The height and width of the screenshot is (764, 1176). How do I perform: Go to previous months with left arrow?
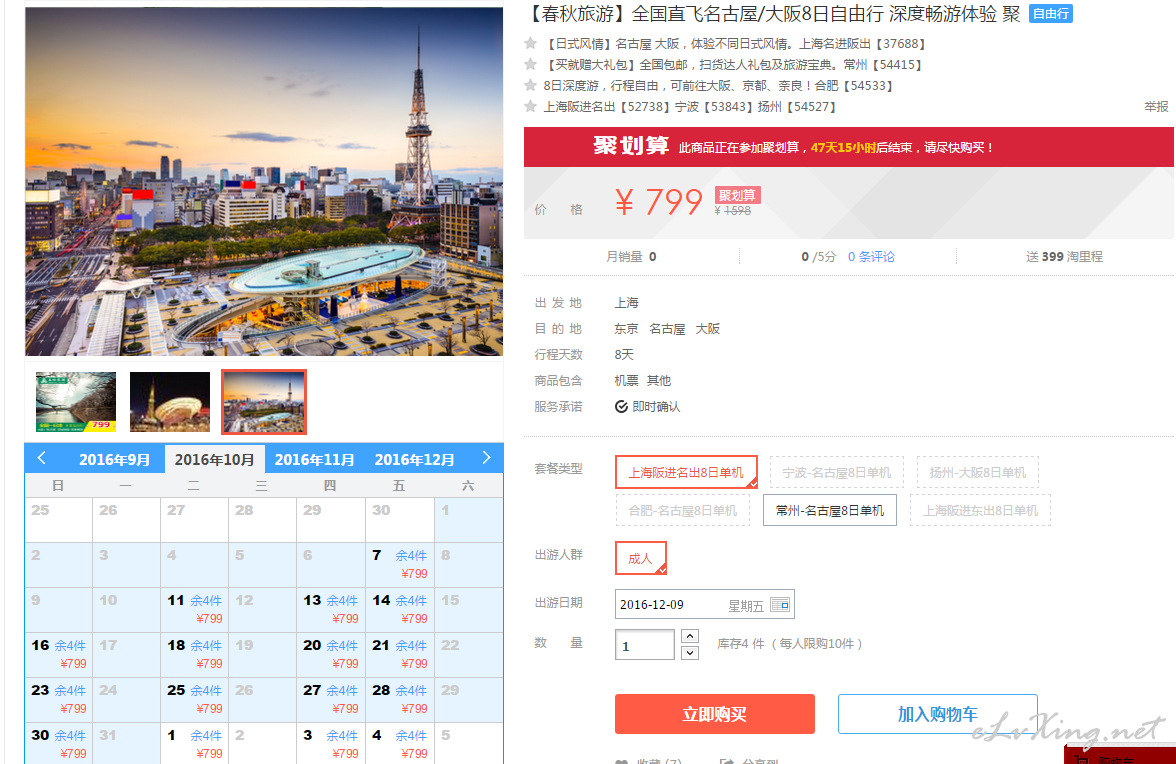41,457
